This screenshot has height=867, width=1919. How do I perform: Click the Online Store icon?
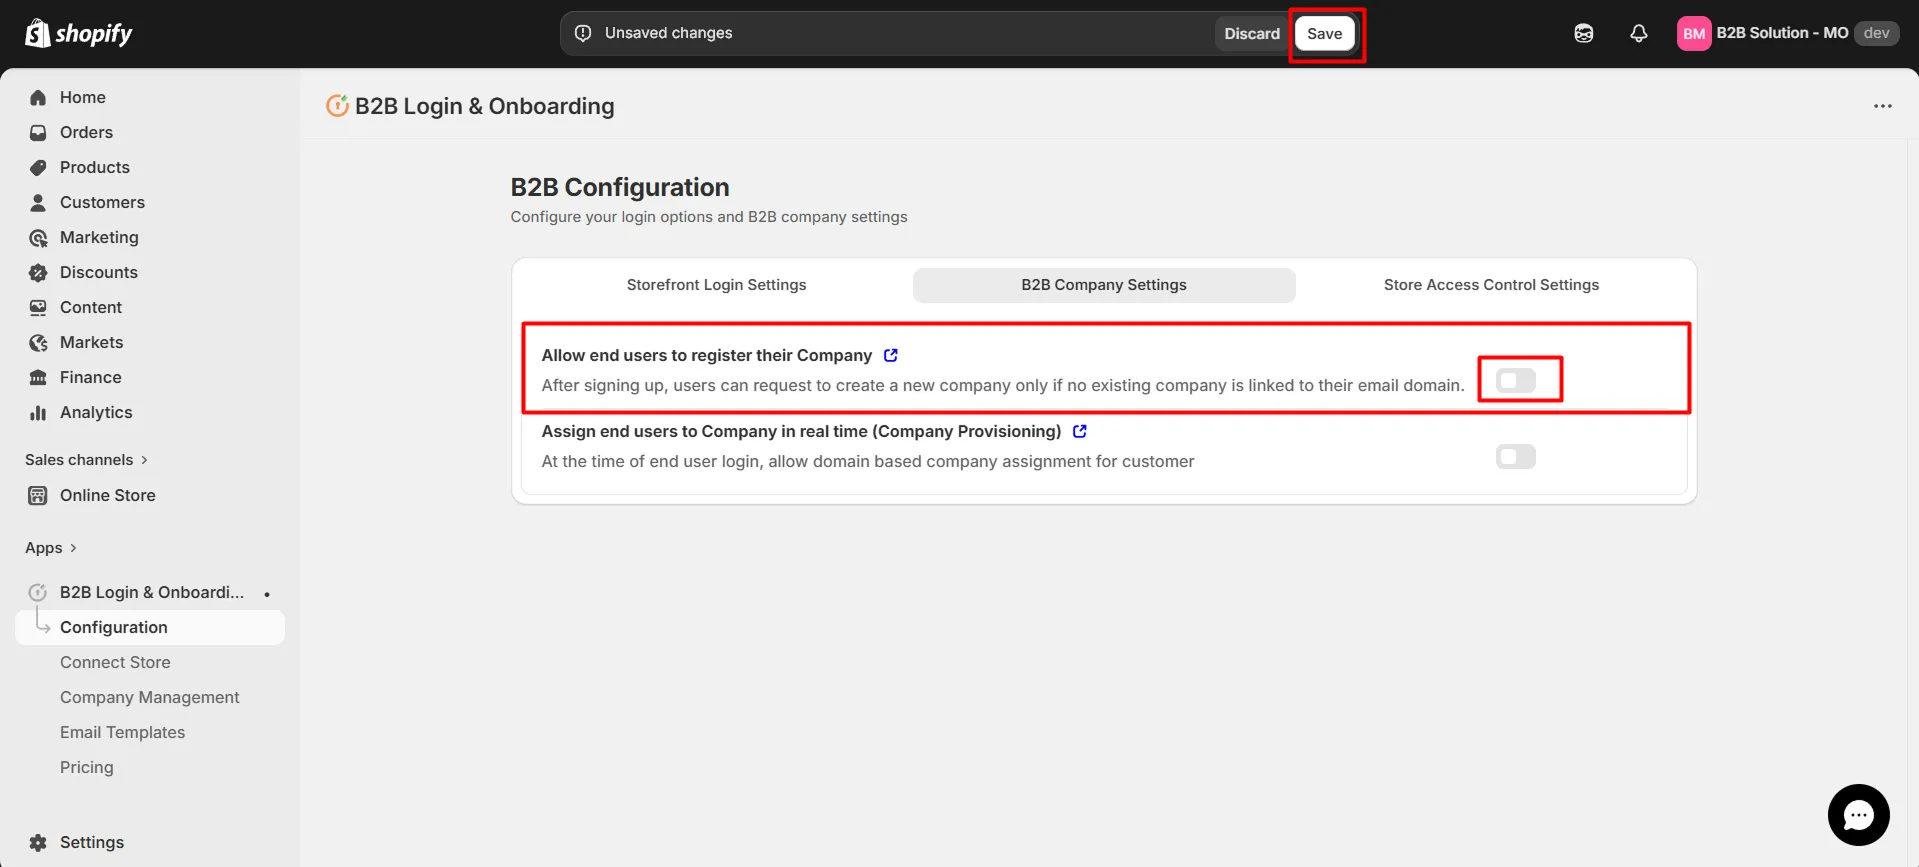click(38, 495)
